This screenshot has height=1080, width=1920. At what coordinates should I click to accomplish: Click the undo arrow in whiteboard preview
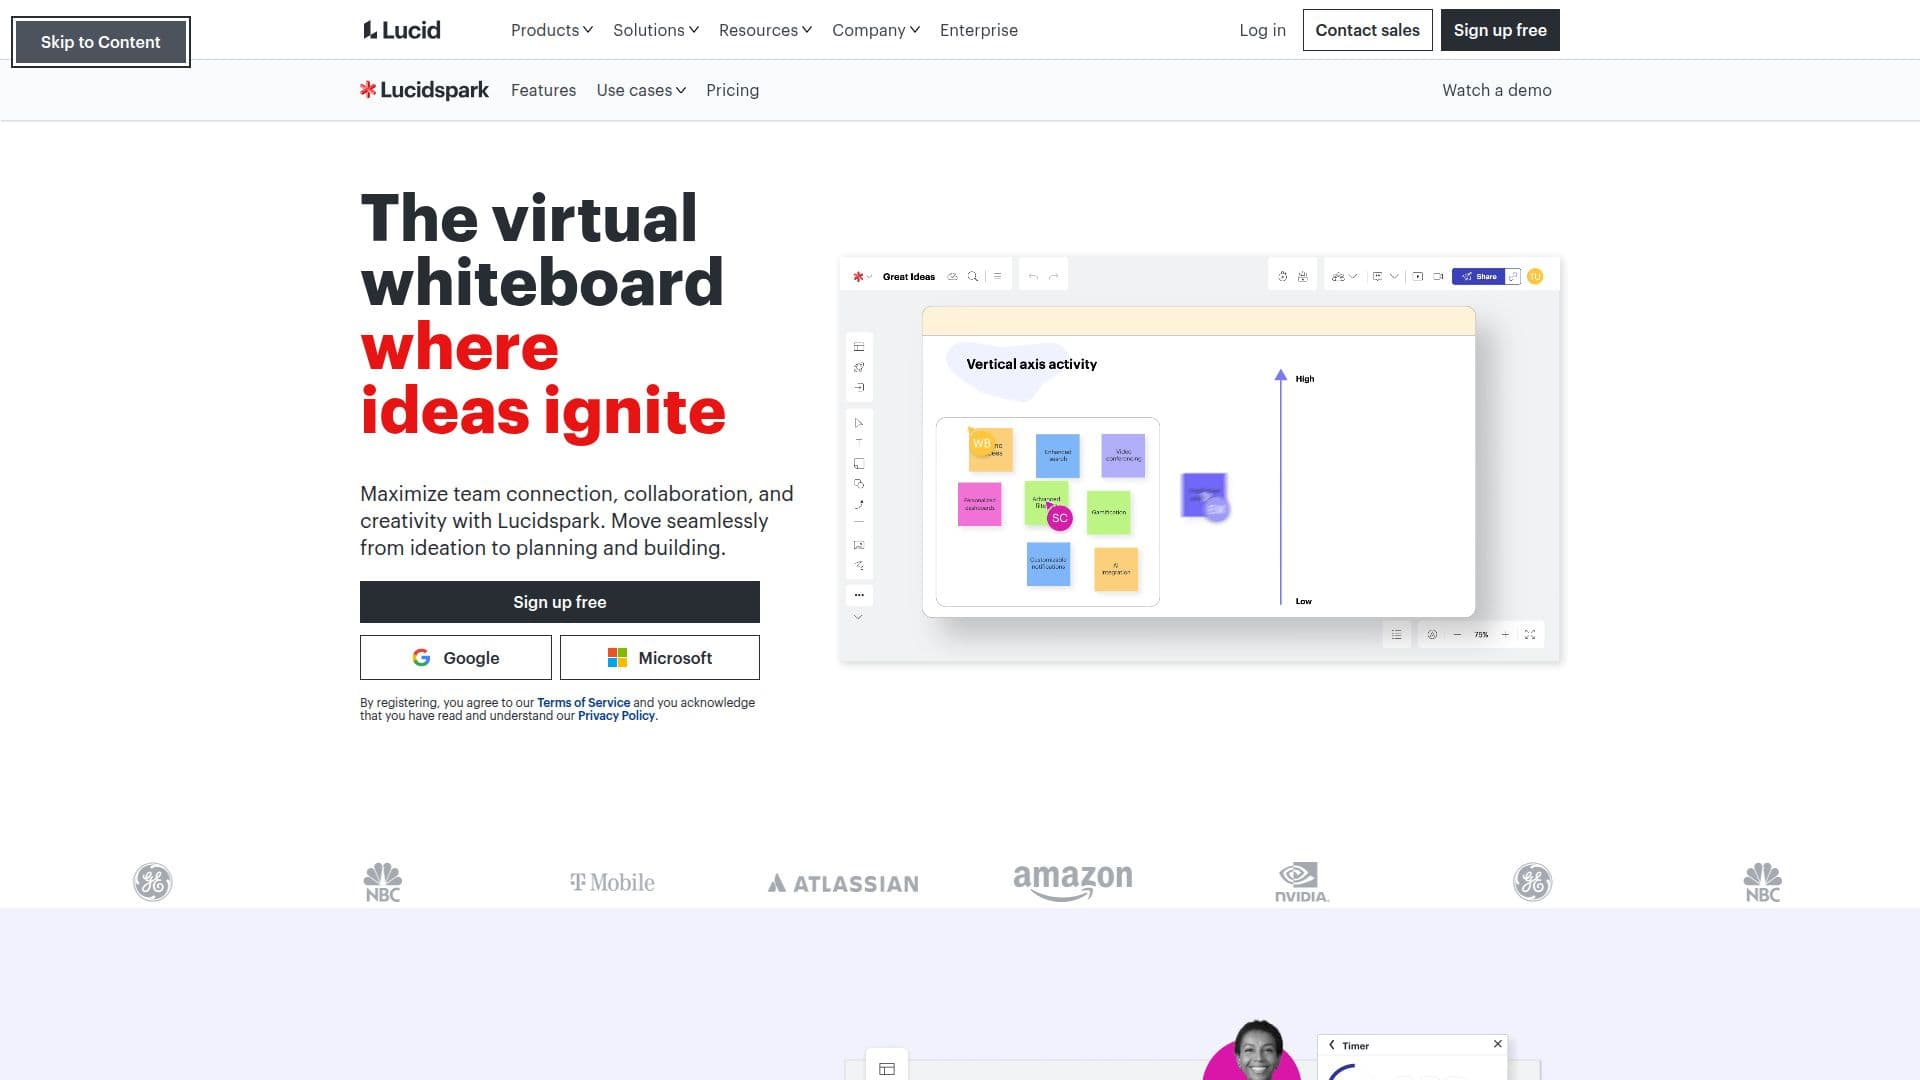coord(1033,276)
